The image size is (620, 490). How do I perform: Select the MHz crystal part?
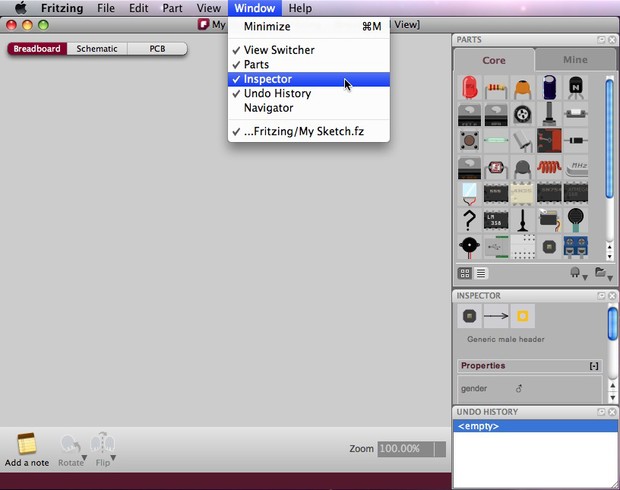tap(575, 167)
